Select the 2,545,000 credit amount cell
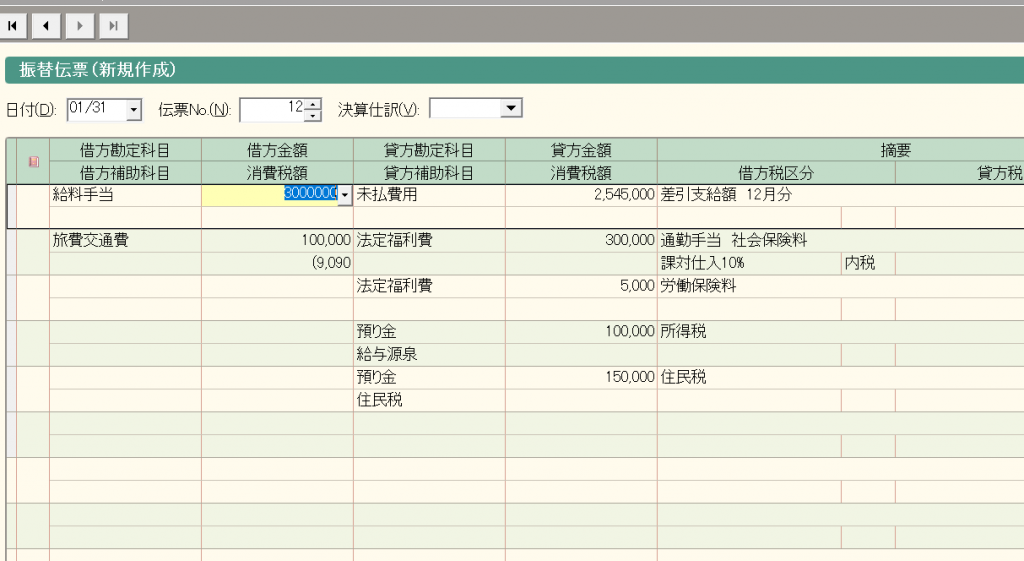 pyautogui.click(x=581, y=195)
